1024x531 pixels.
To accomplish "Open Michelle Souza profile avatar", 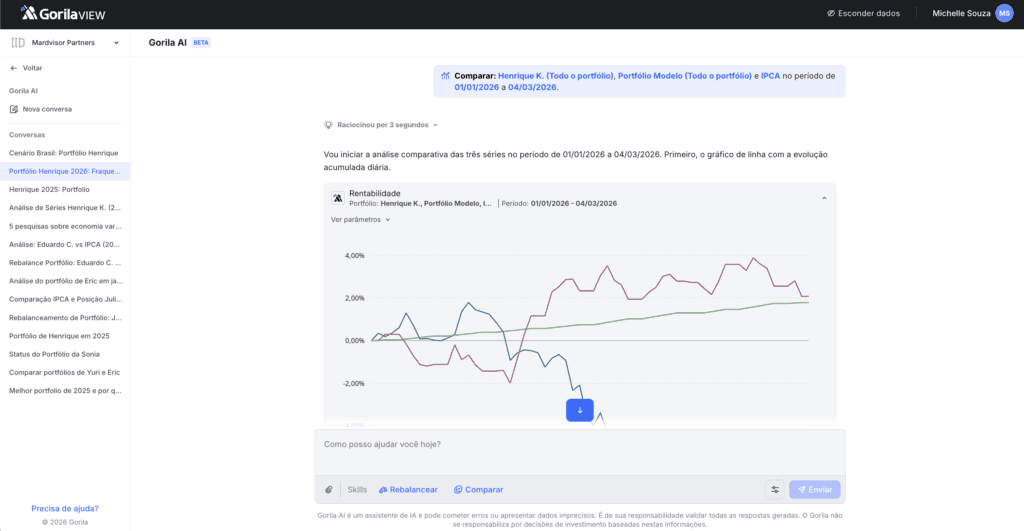I will coord(1004,13).
